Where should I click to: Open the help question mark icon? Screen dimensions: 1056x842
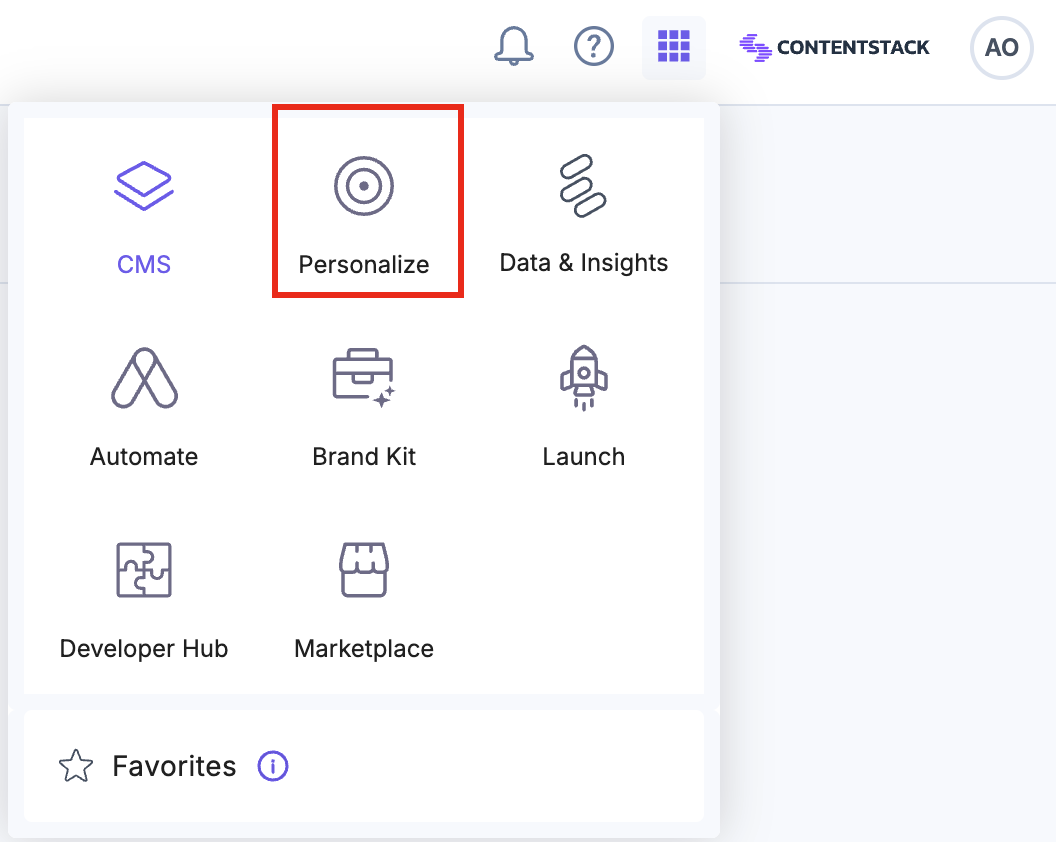(x=593, y=46)
